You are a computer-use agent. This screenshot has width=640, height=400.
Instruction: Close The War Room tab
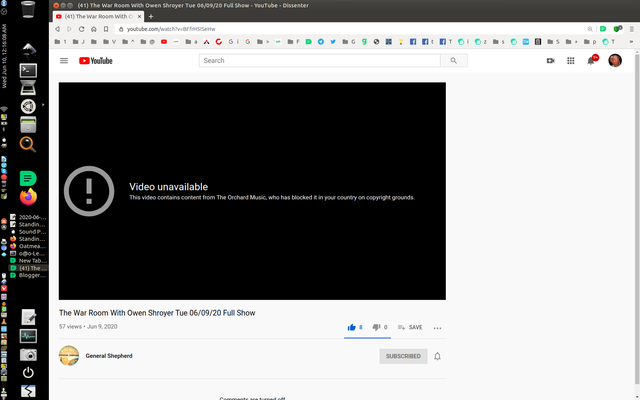139,17
